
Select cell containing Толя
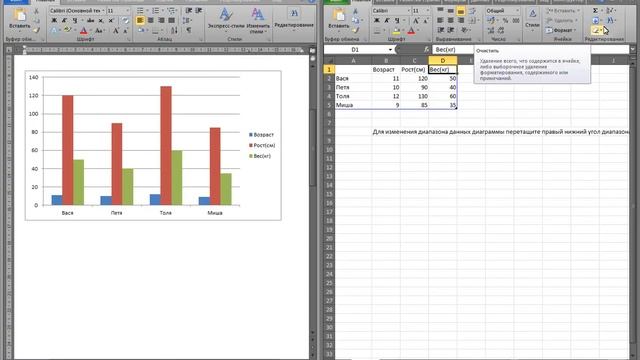353,96
